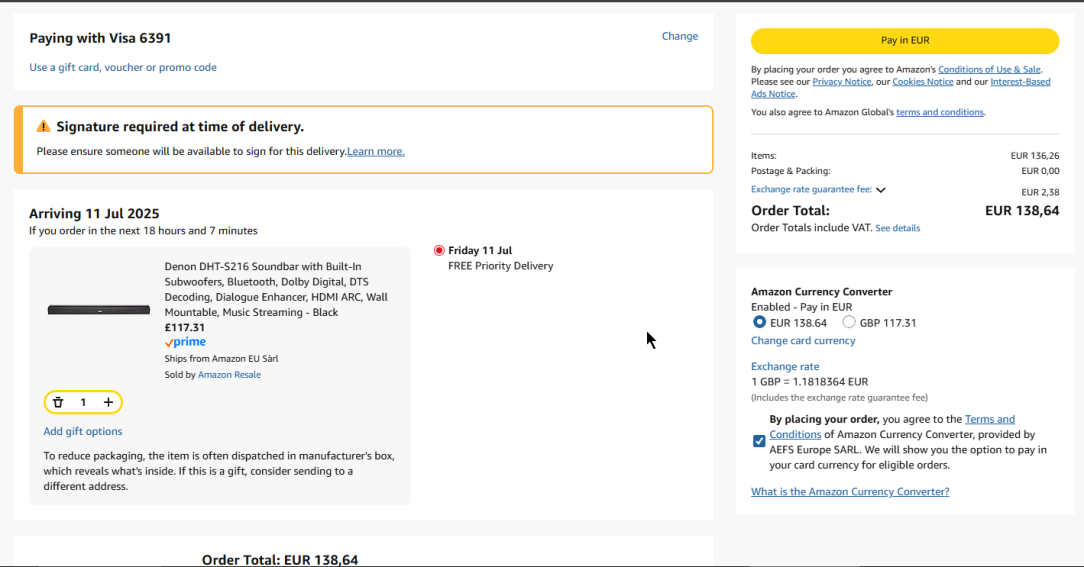Open Amazon Global terms and conditions link
The height and width of the screenshot is (567, 1084).
[940, 112]
